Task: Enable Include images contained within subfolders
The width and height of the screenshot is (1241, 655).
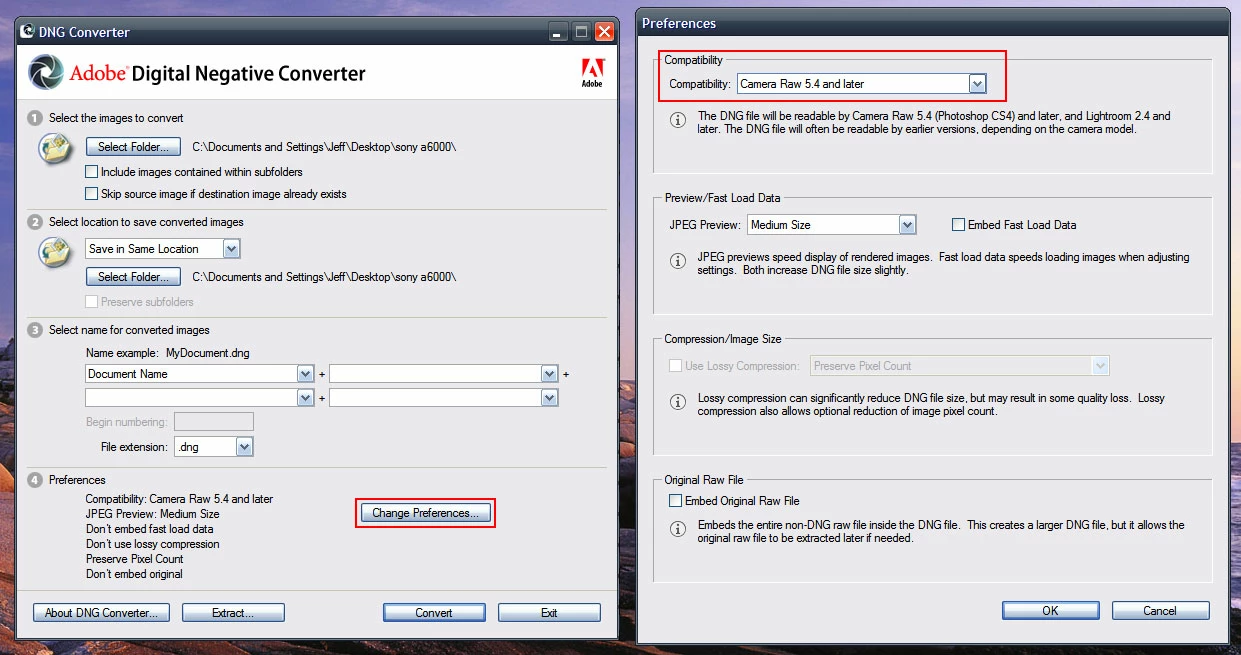Action: [92, 172]
